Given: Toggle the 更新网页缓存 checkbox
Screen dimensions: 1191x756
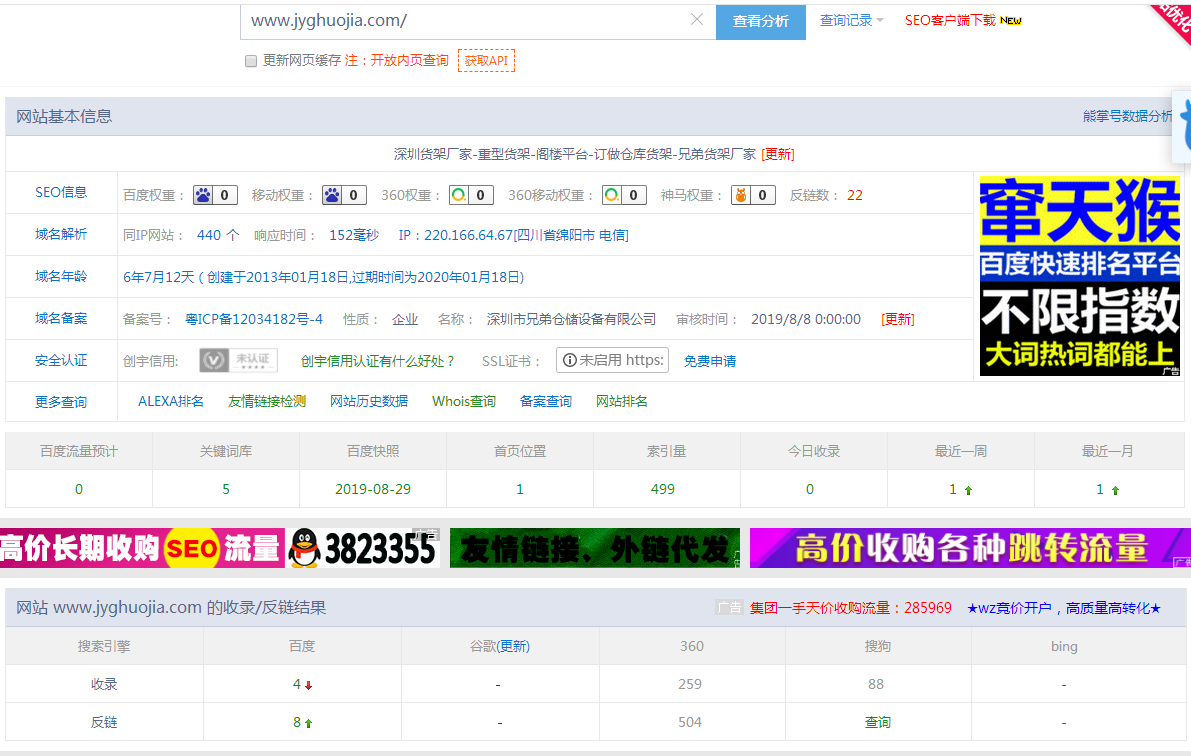Looking at the screenshot, I should pyautogui.click(x=251, y=61).
